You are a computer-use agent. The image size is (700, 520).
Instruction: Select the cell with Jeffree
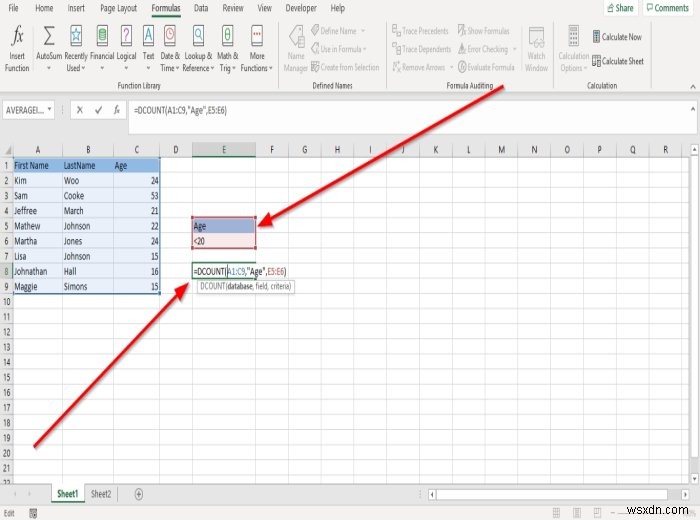(x=38, y=211)
